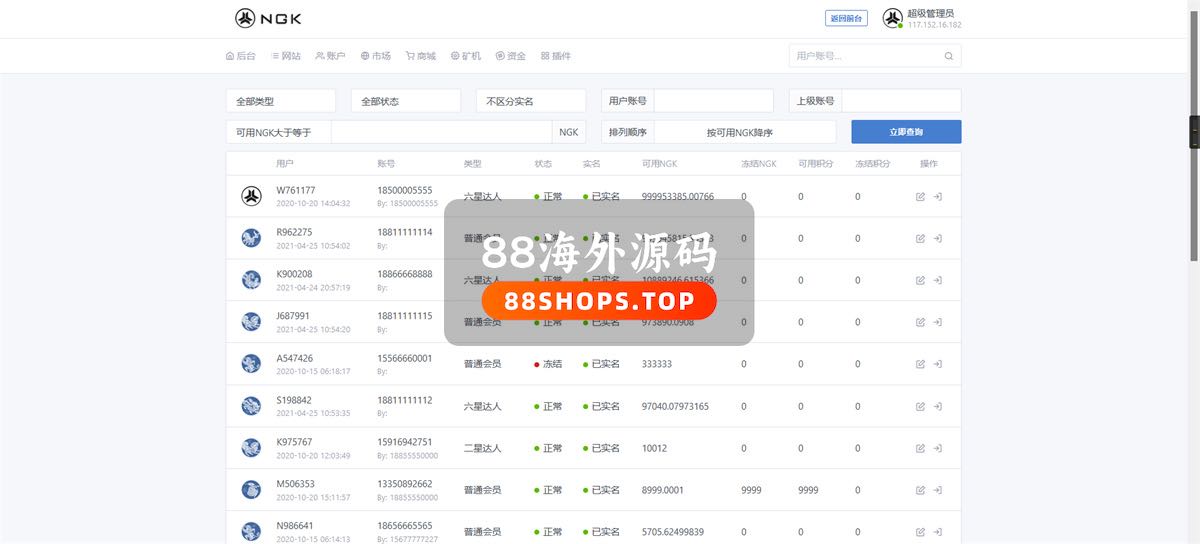Click the login-as icon for user M506353
The width and height of the screenshot is (1200, 544).
[x=938, y=490]
